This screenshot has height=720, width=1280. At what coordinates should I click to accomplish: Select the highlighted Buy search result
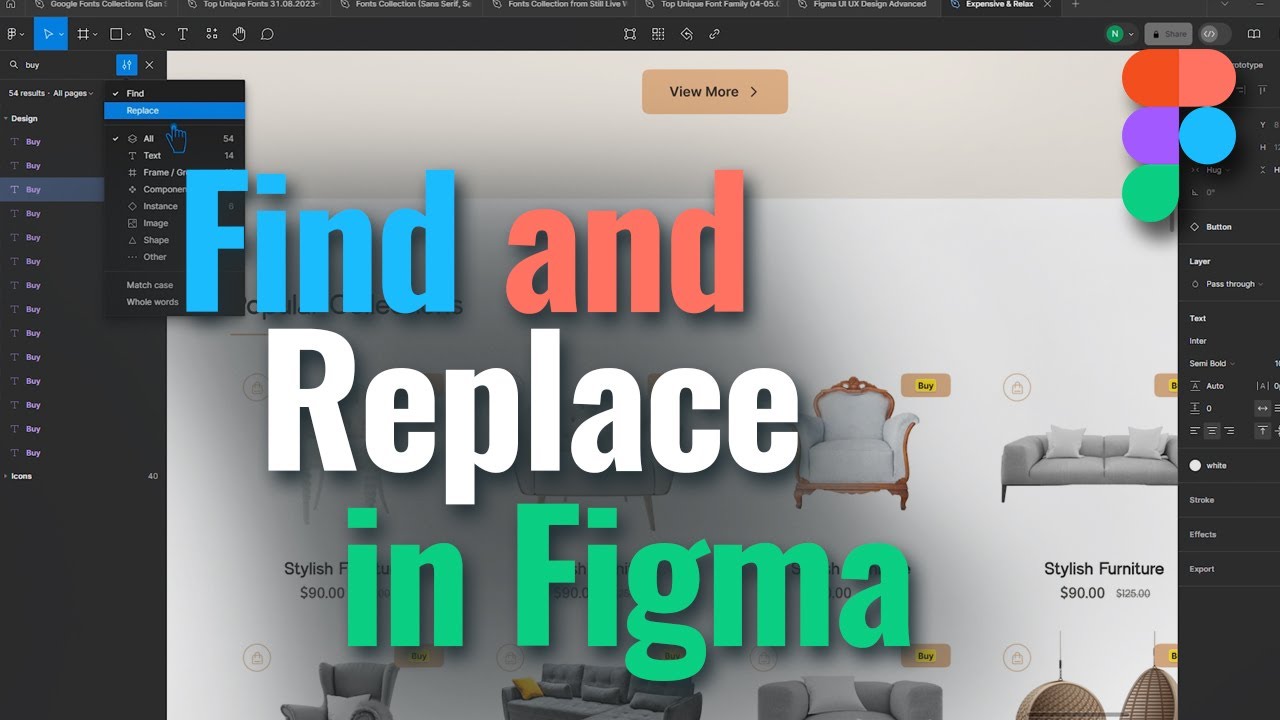point(52,190)
